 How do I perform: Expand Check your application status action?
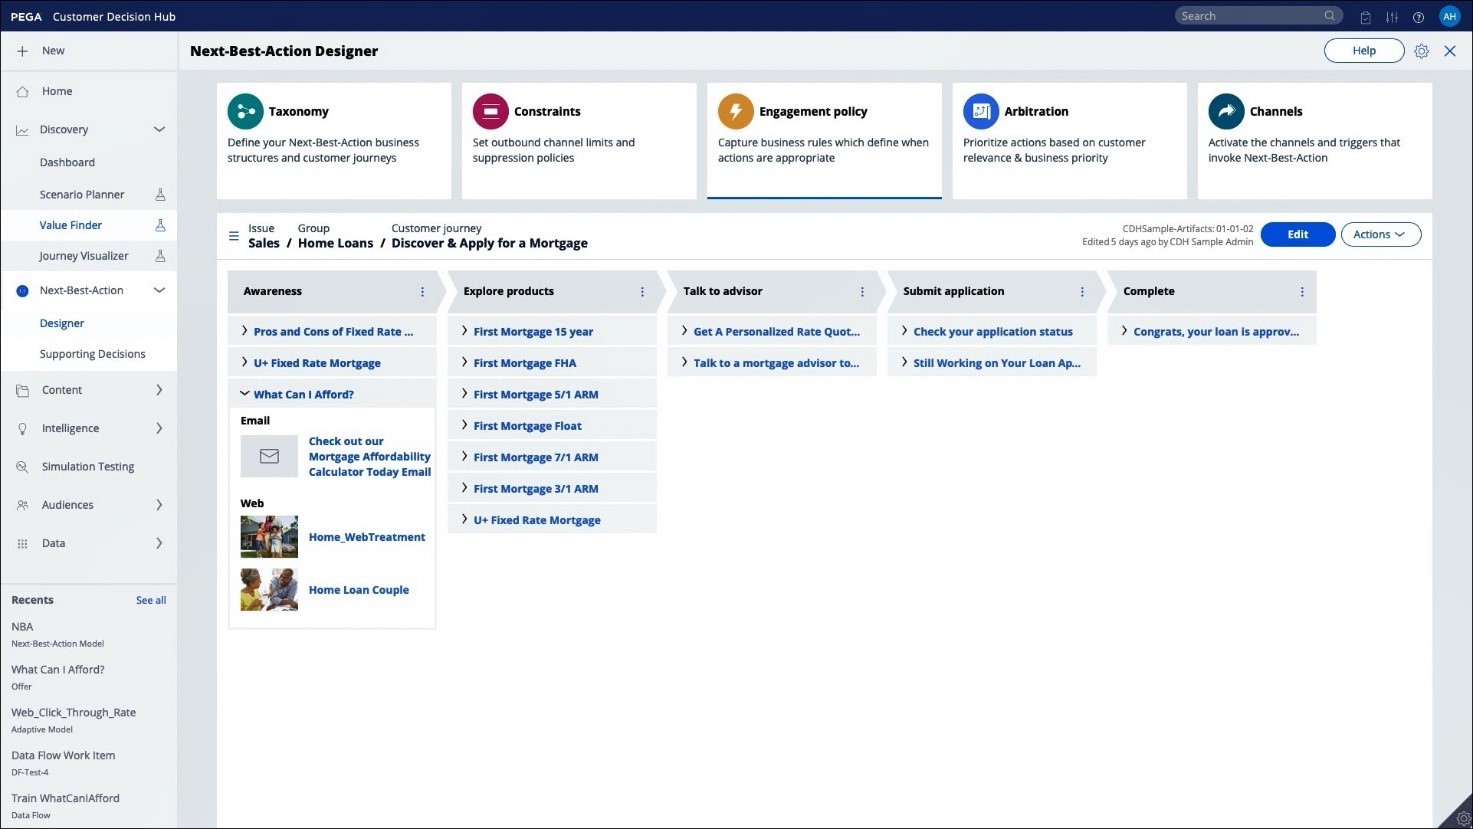pos(905,331)
